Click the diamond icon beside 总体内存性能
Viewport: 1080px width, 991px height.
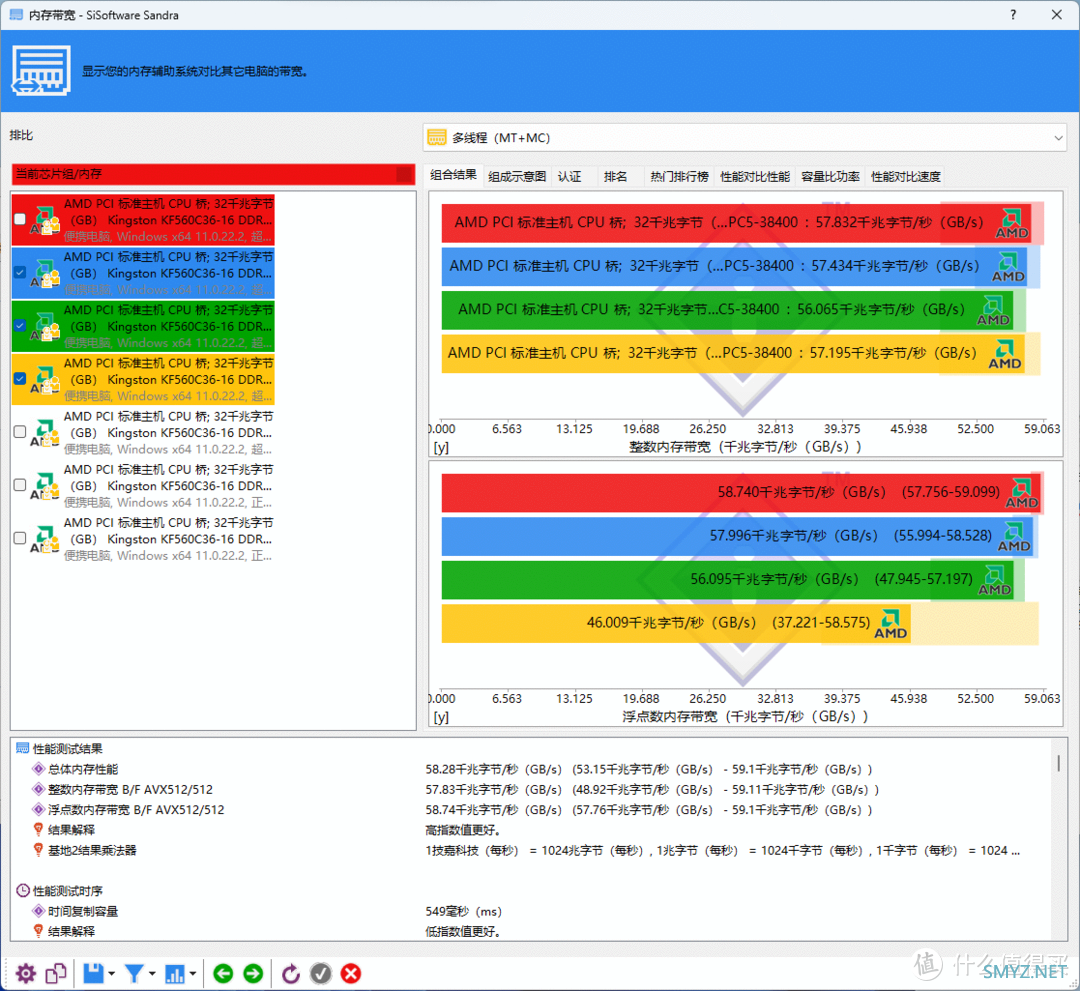pos(39,769)
